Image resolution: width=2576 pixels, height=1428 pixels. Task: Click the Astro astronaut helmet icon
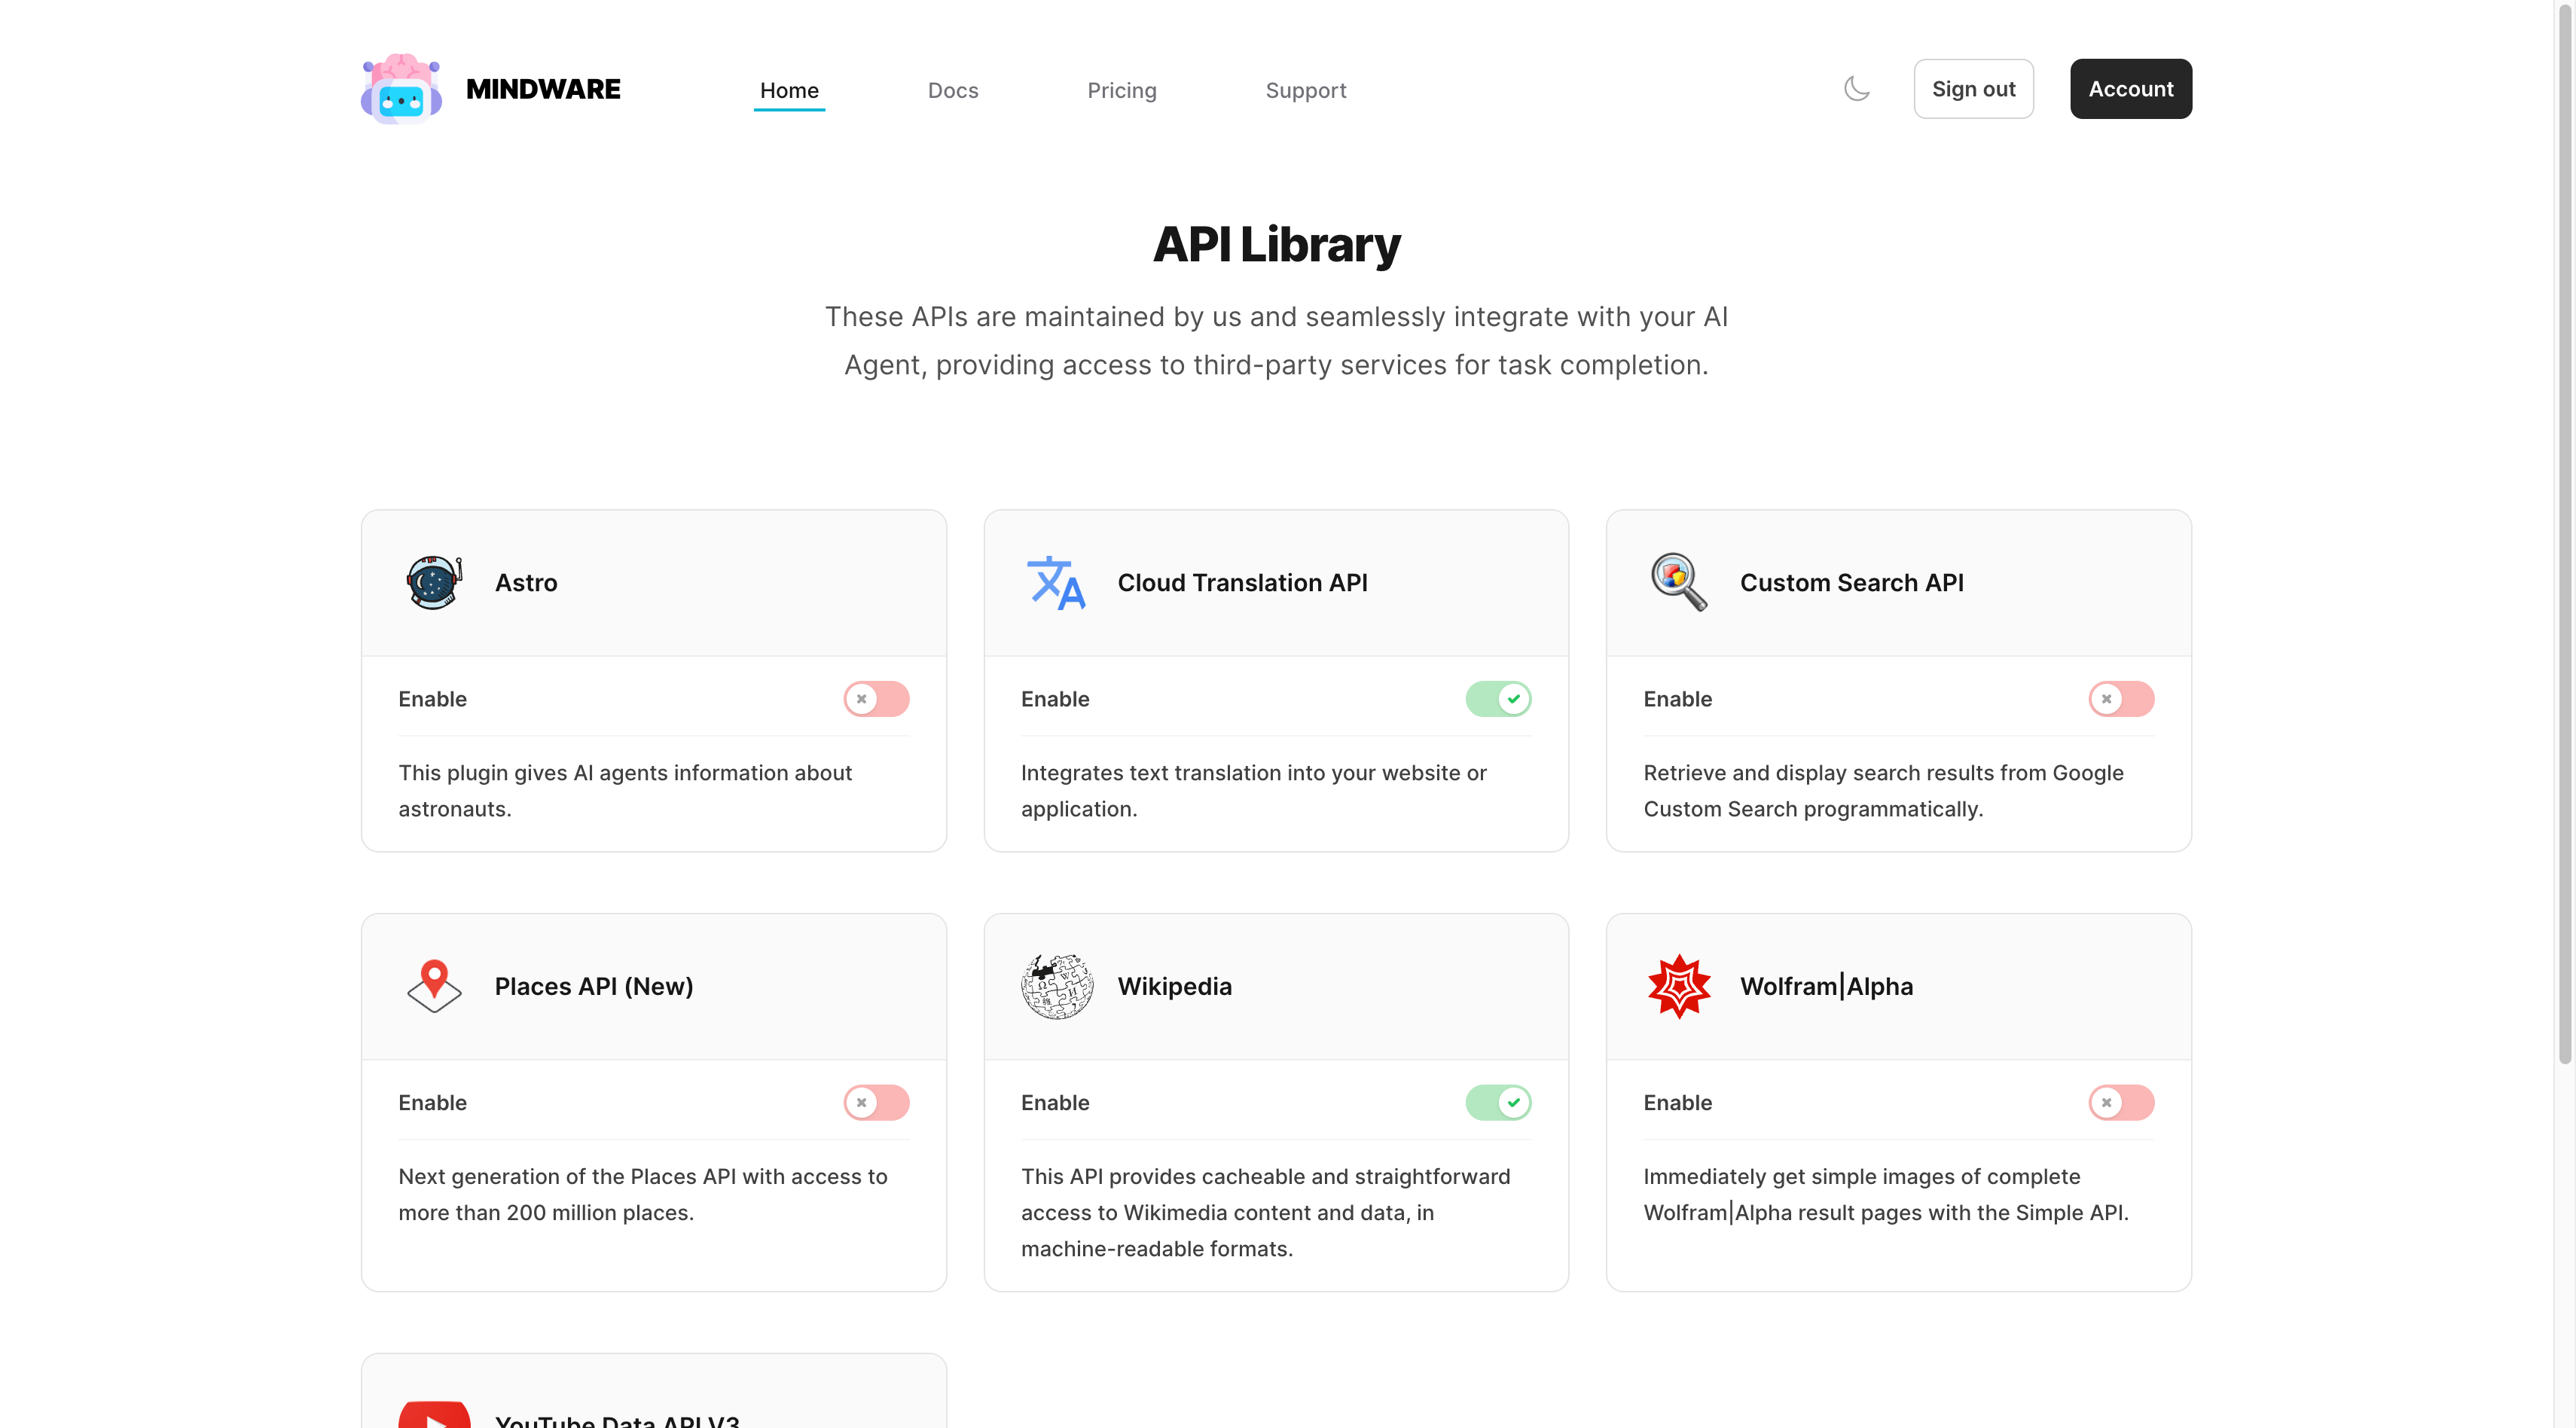tap(434, 582)
